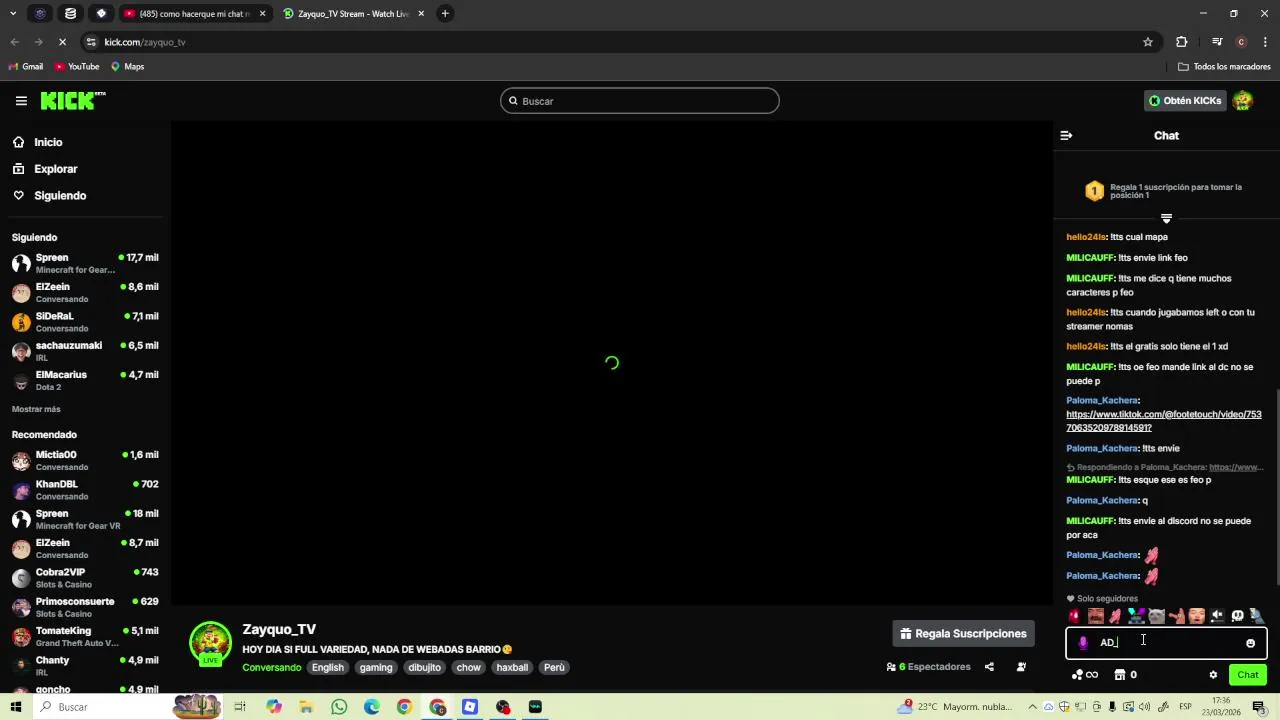Screen dimensions: 1280x720
Task: Open TomateKing recommended channel
Action: (x=85, y=636)
